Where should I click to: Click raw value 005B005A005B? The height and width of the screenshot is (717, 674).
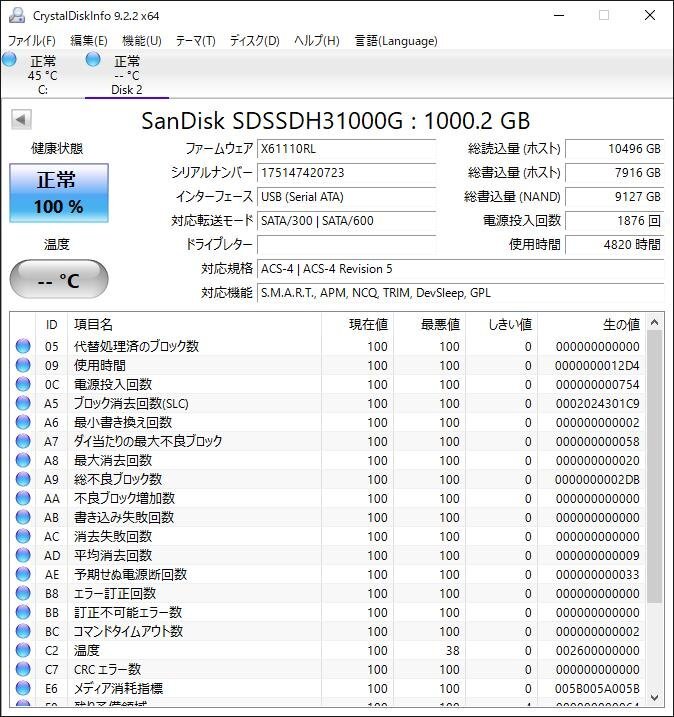coord(597,689)
